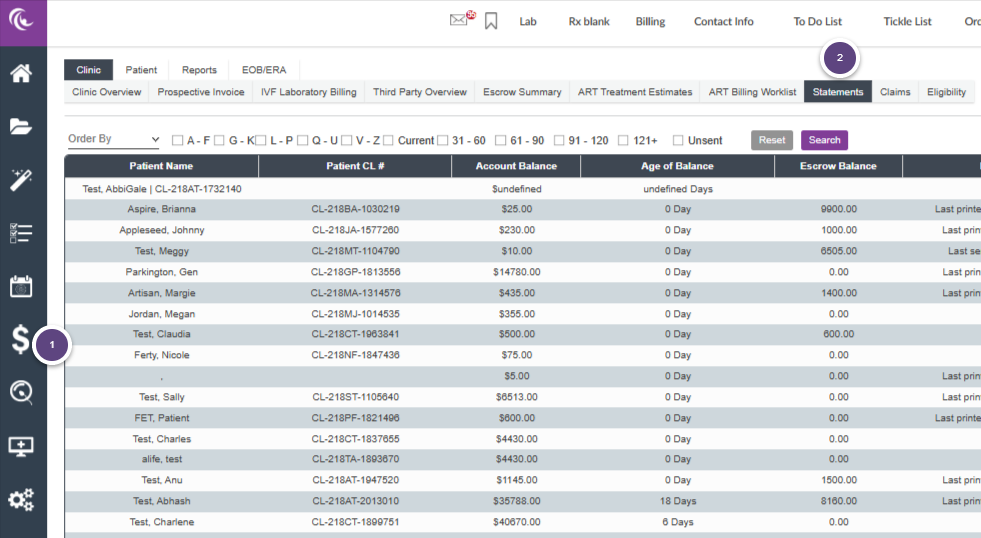Open the folder icon in sidebar
The height and width of the screenshot is (538, 981).
coord(21,126)
